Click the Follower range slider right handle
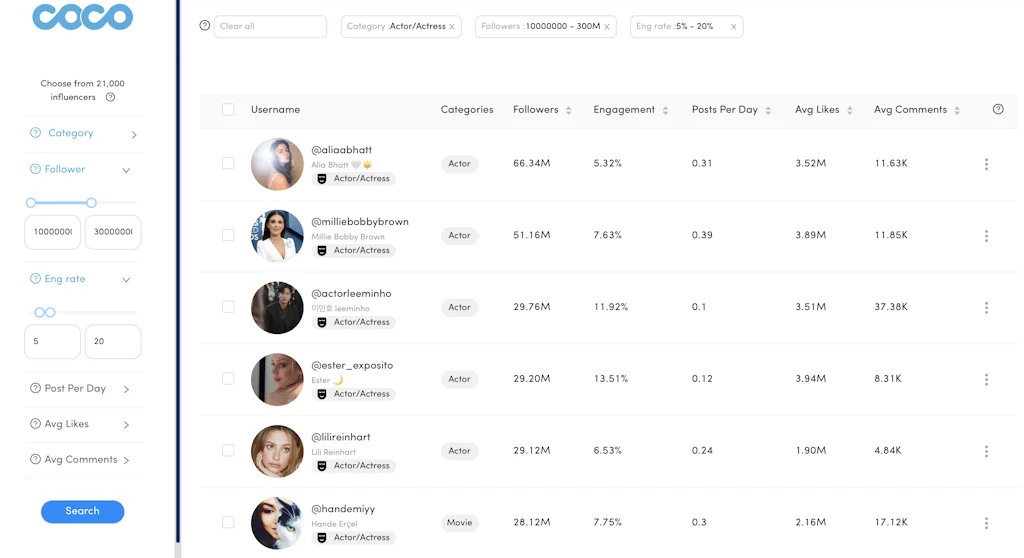 (x=91, y=203)
